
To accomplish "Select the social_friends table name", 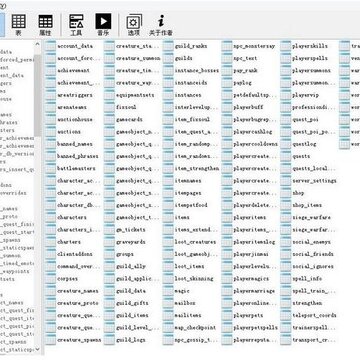I will 313,254.
